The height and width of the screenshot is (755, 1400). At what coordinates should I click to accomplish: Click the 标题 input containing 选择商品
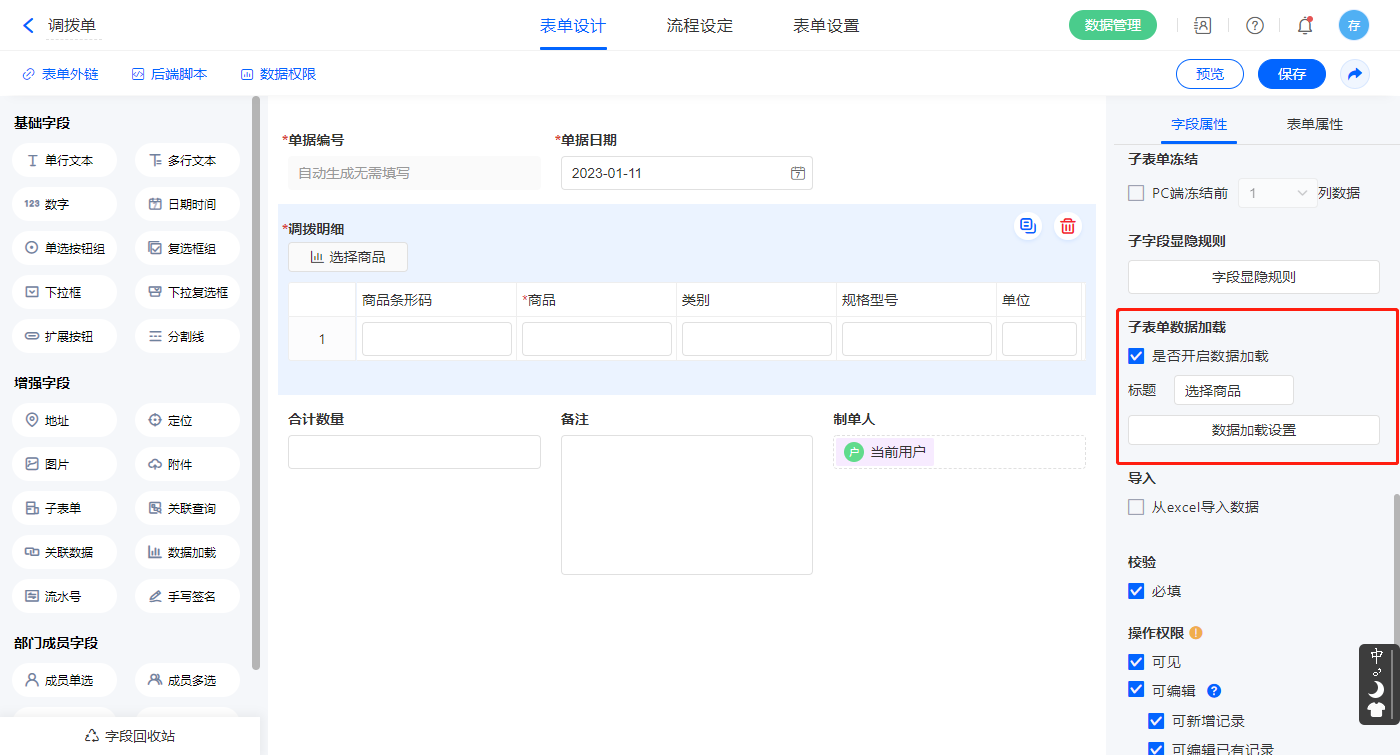pyautogui.click(x=1233, y=391)
